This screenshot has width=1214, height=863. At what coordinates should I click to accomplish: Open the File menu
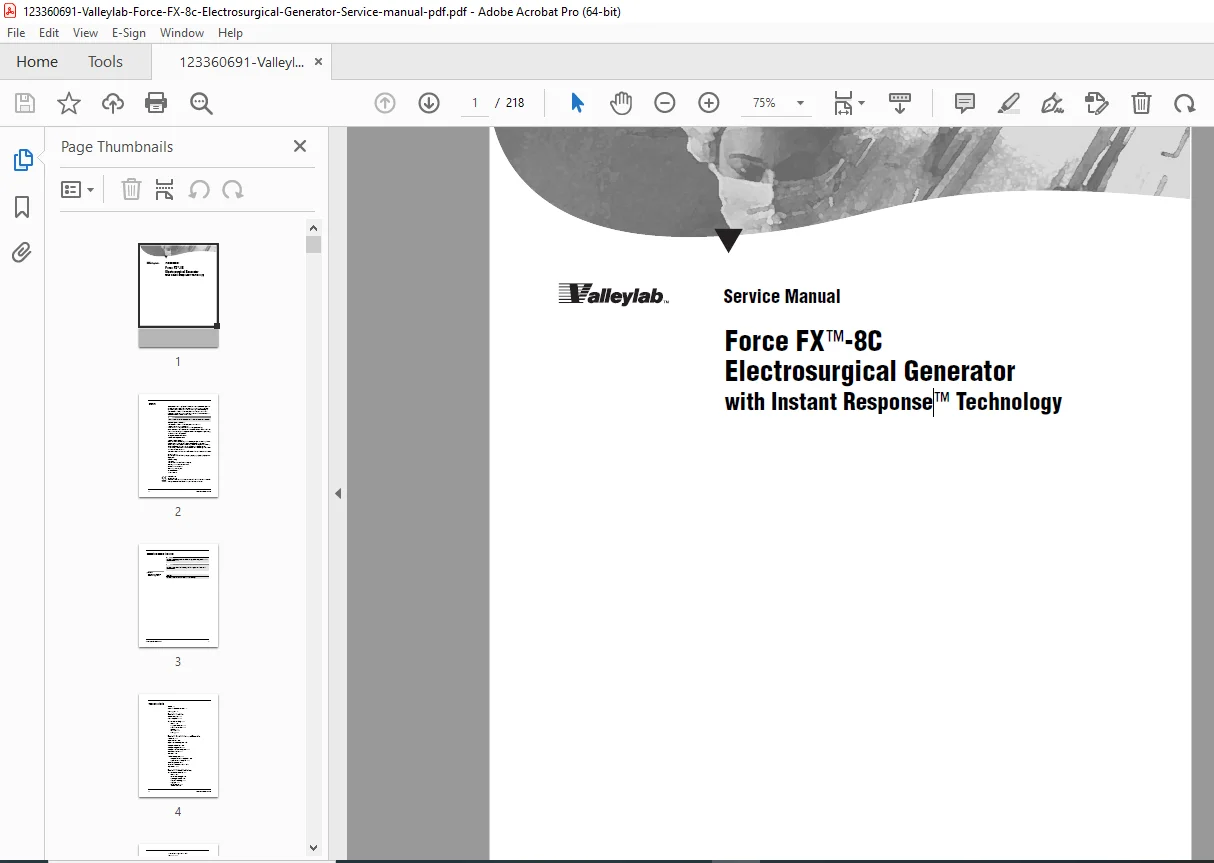pos(16,33)
